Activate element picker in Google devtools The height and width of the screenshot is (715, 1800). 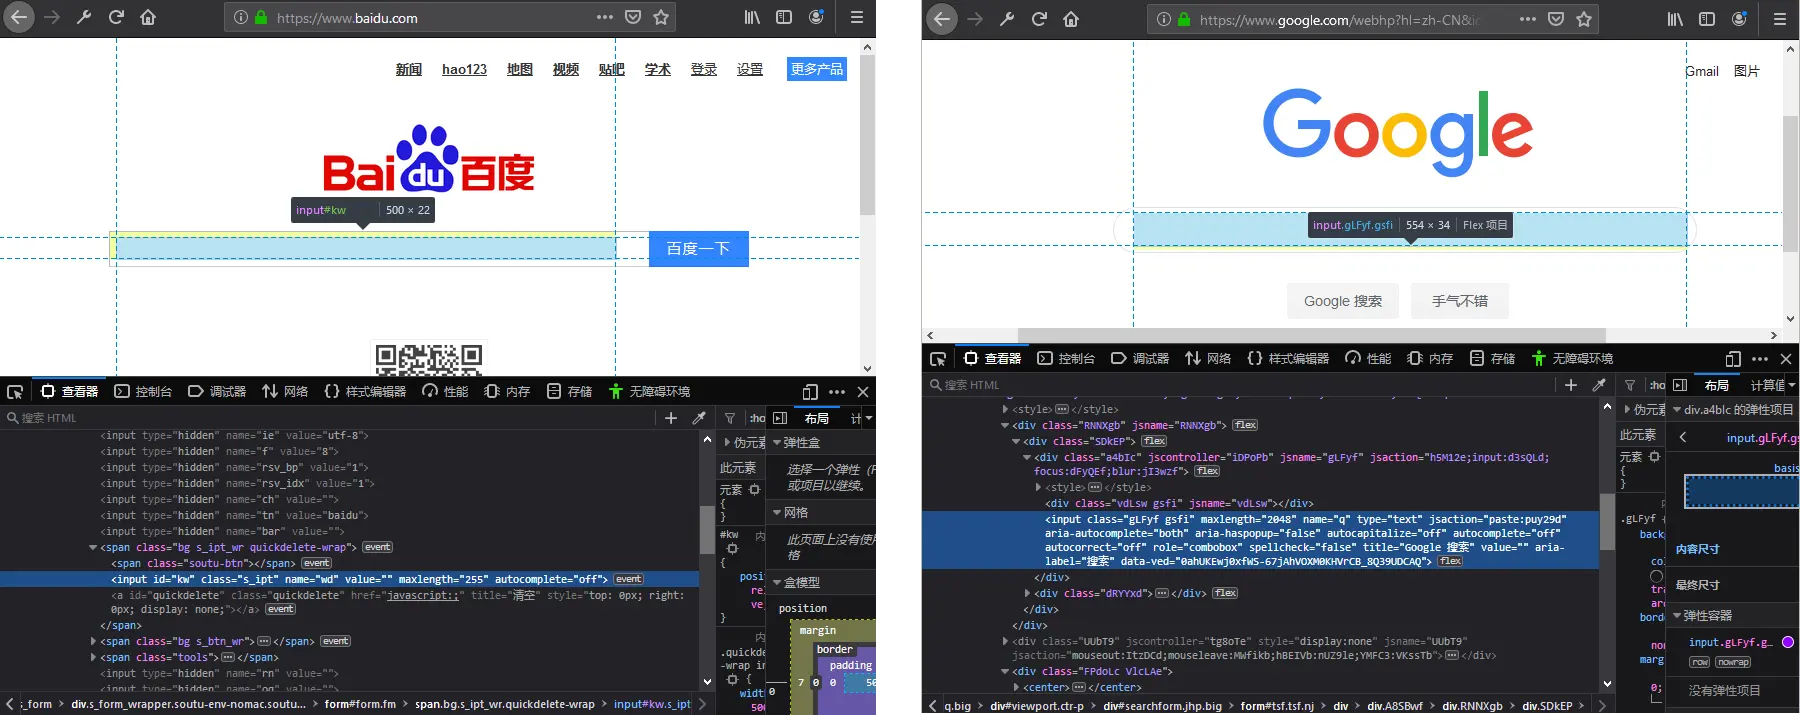tap(938, 359)
